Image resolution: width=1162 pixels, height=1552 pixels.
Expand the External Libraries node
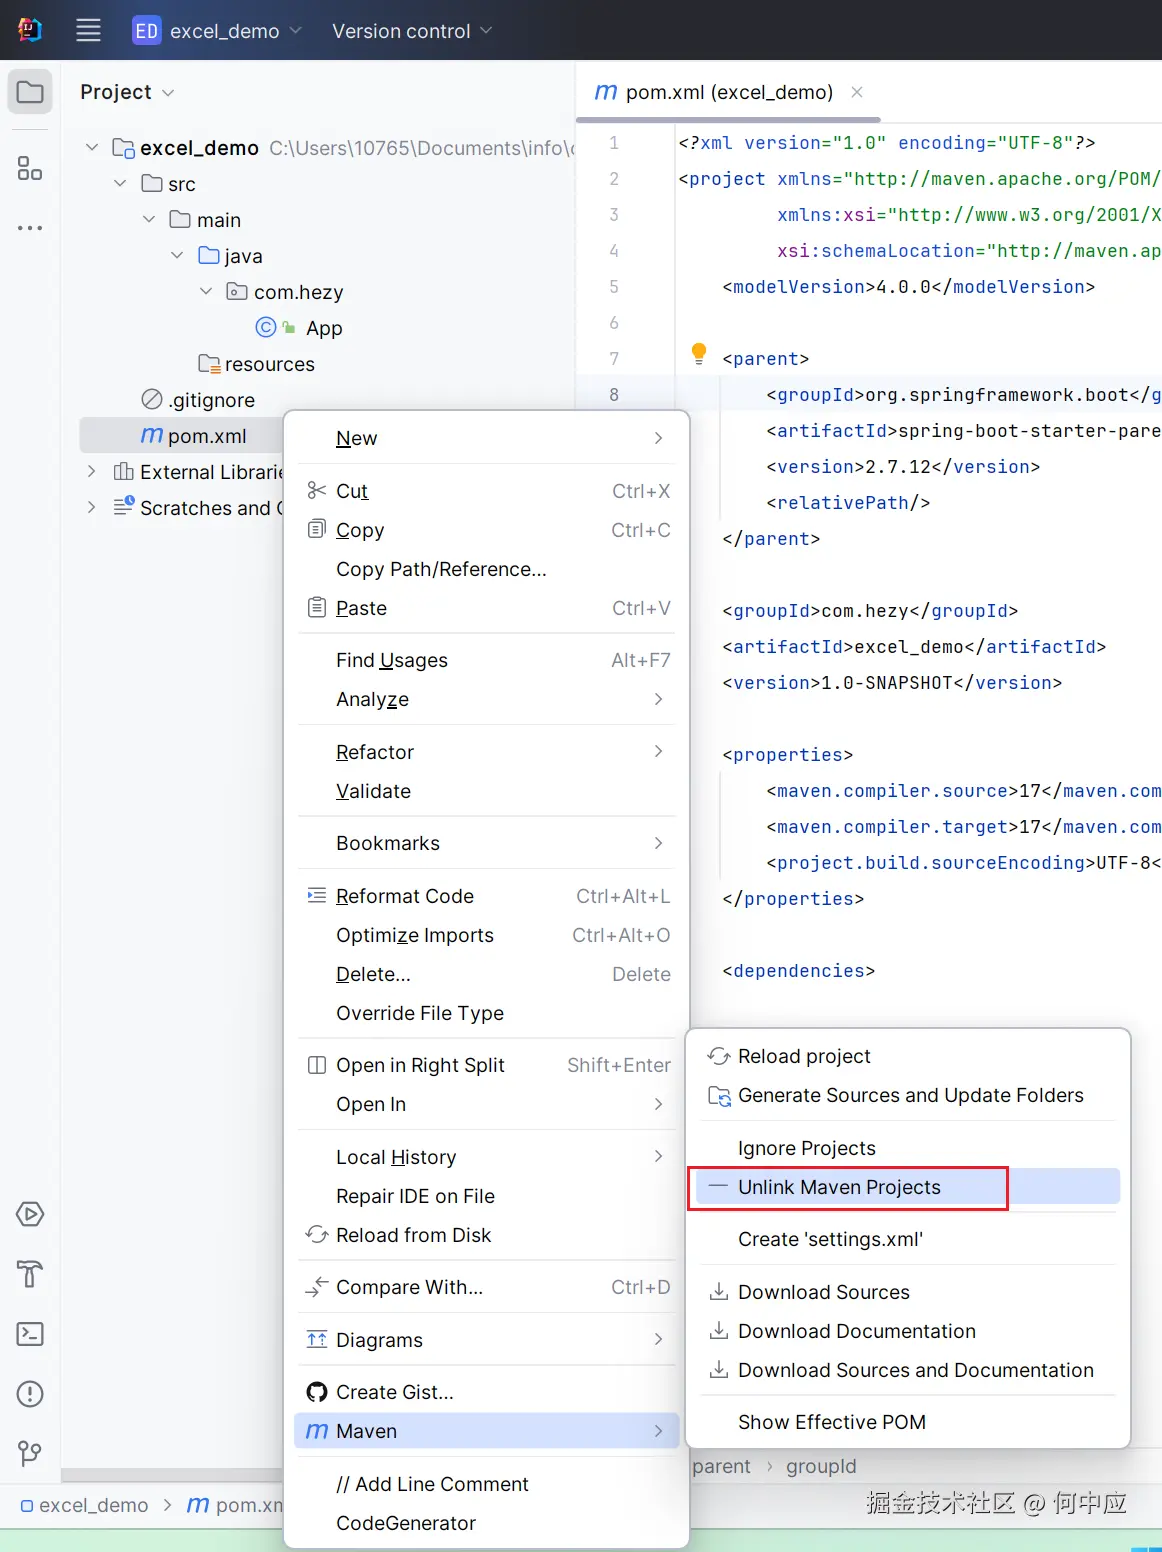(x=92, y=472)
